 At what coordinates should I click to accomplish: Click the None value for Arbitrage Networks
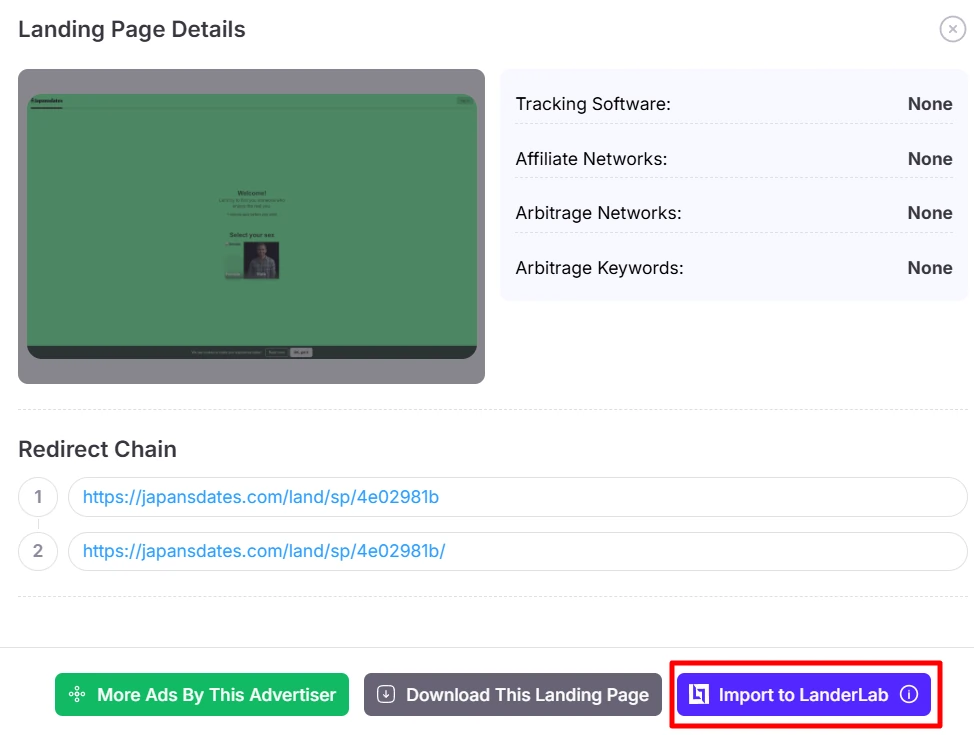(930, 213)
